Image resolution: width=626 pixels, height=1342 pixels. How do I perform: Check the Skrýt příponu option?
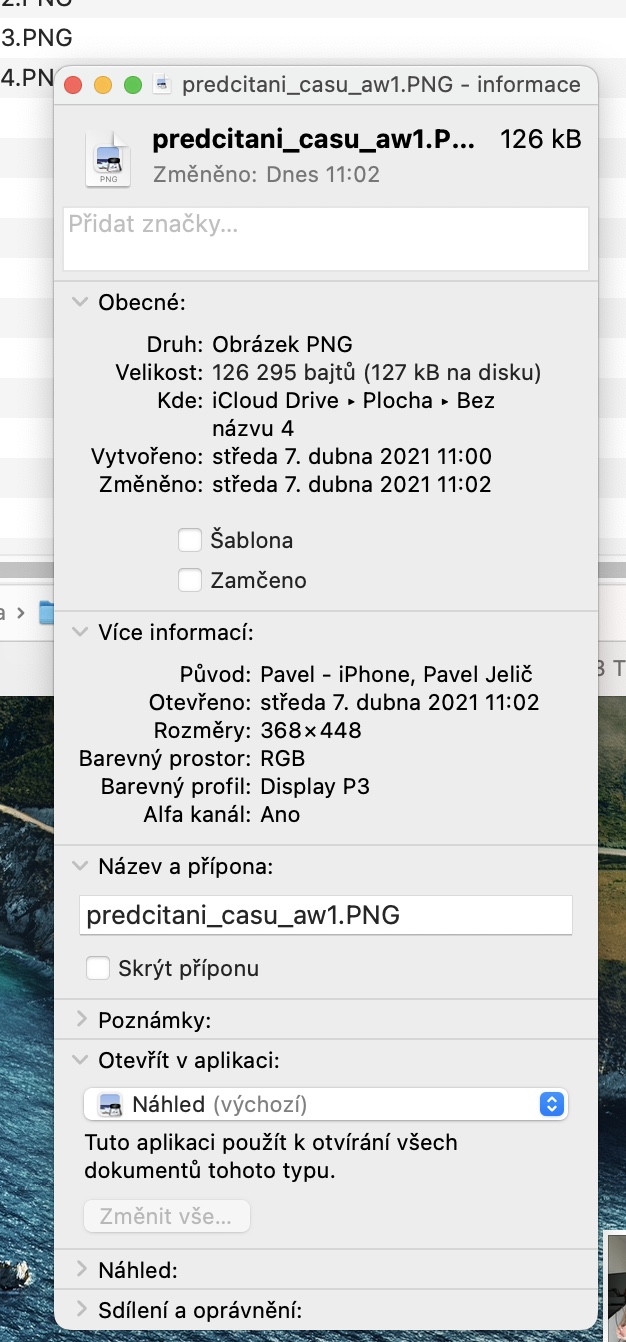pyautogui.click(x=98, y=968)
